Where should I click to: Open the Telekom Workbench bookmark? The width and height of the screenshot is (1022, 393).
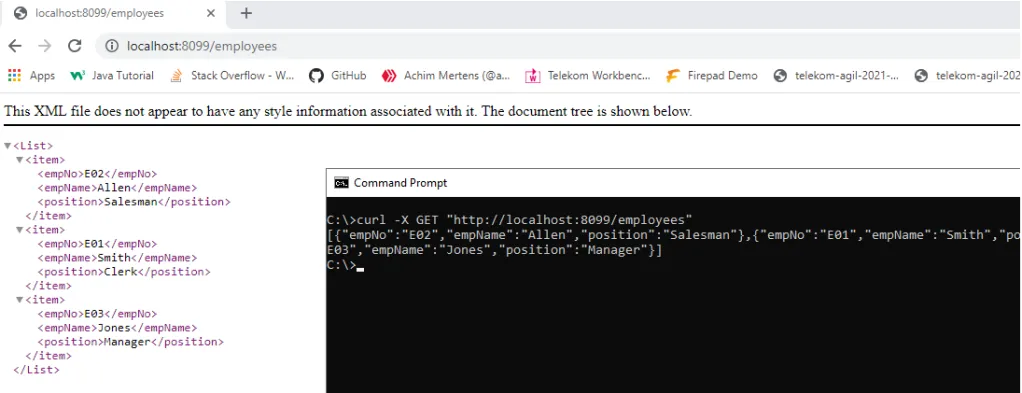[x=588, y=76]
